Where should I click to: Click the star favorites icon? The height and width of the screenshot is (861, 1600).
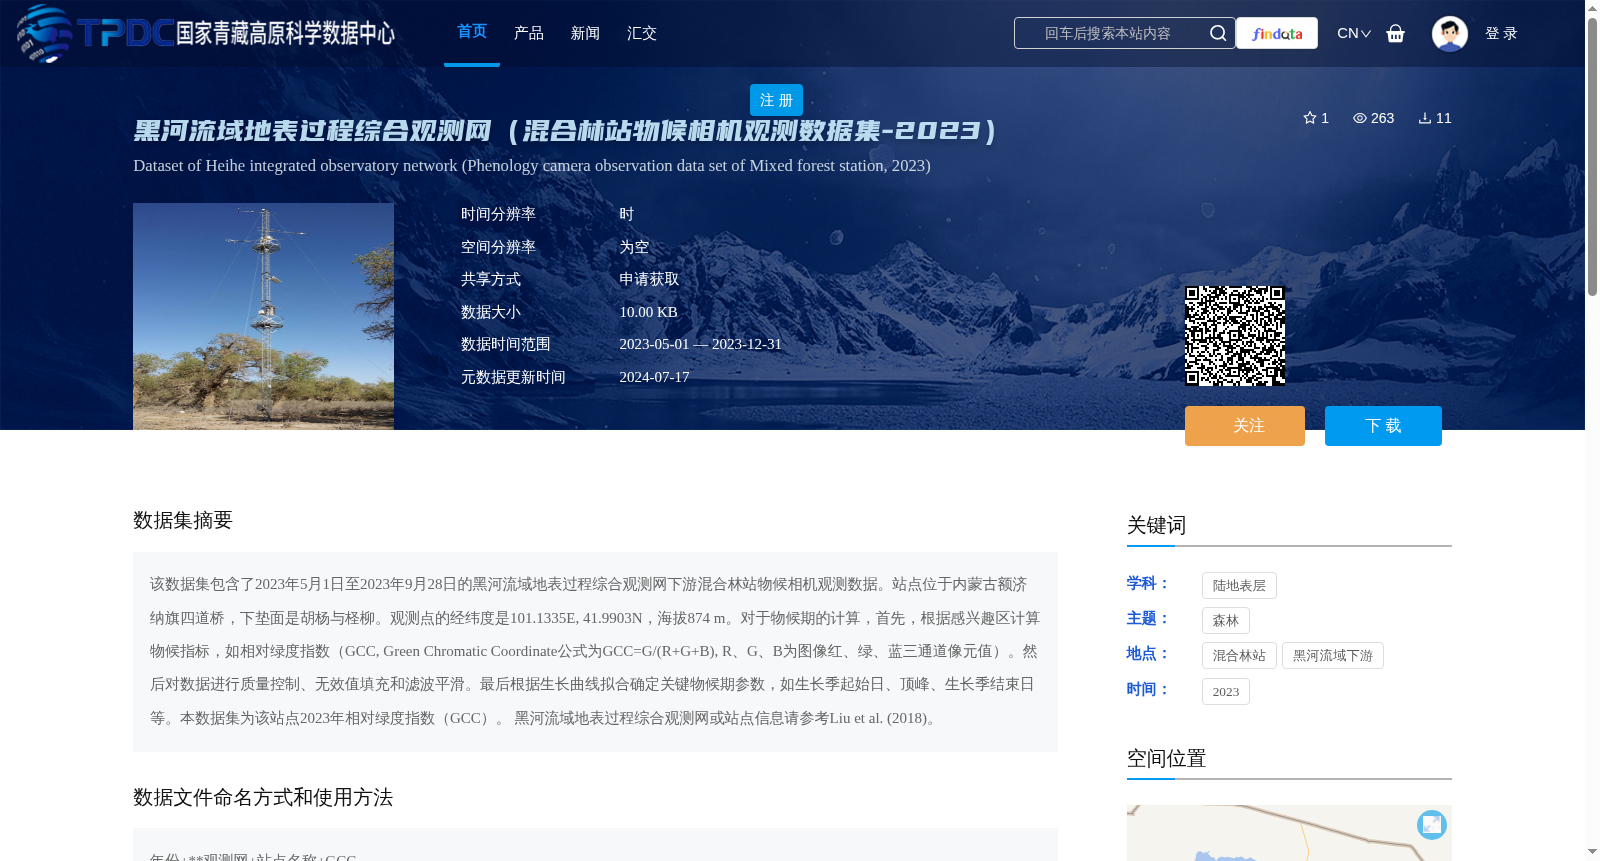point(1310,118)
